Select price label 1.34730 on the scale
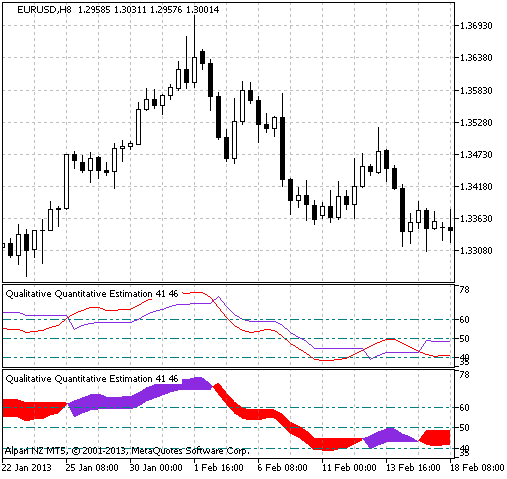Viewport: 507px width, 479px height. click(476, 155)
